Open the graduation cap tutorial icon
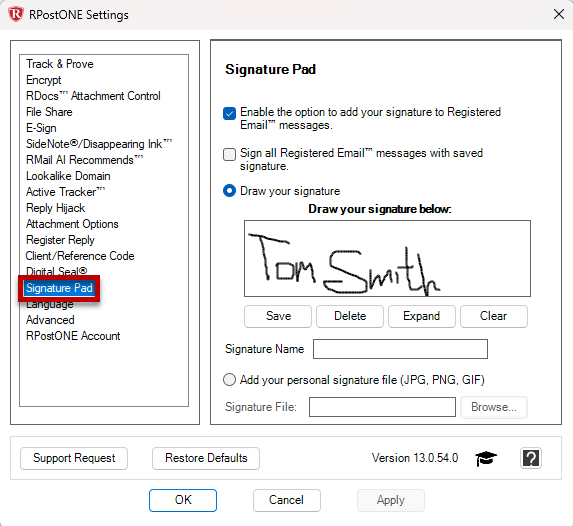Viewport: 573px width, 526px height. pos(486,458)
